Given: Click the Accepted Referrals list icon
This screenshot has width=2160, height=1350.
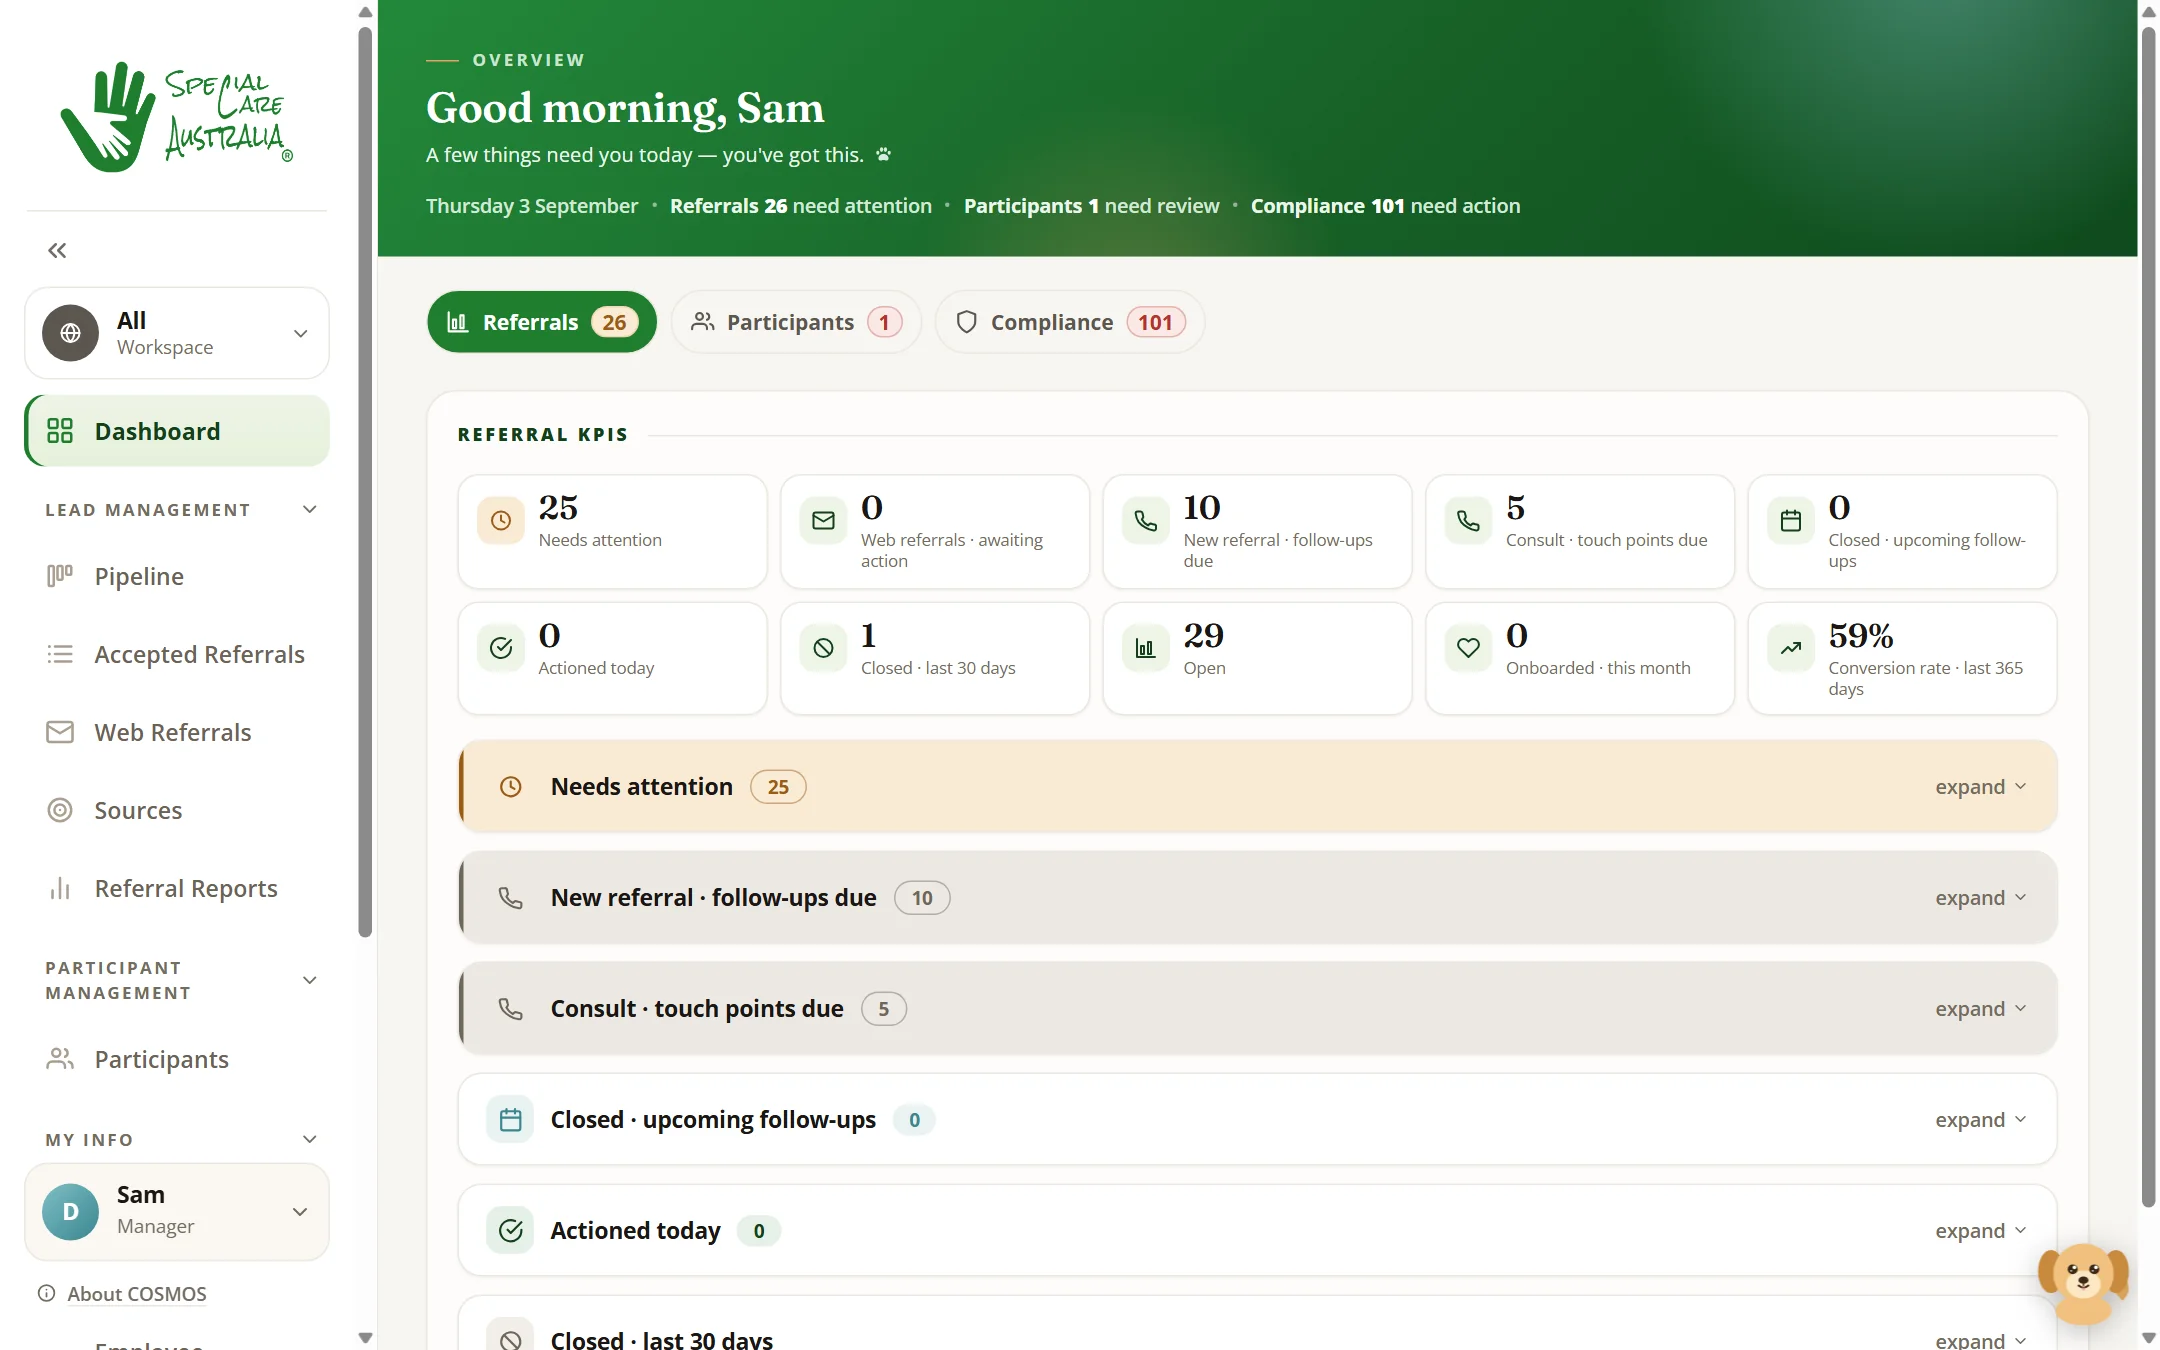Looking at the screenshot, I should point(60,654).
